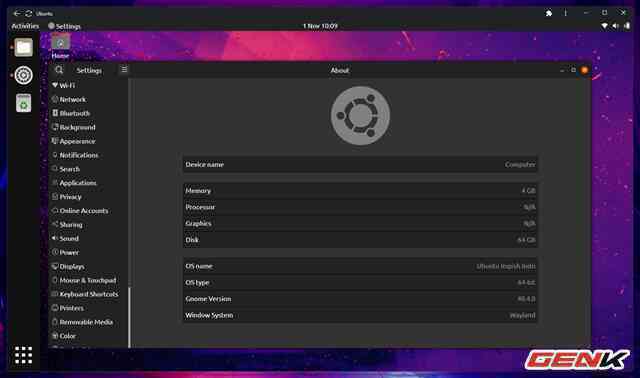
Task: Click the settings sidebar scrollbar
Action: tap(129, 317)
